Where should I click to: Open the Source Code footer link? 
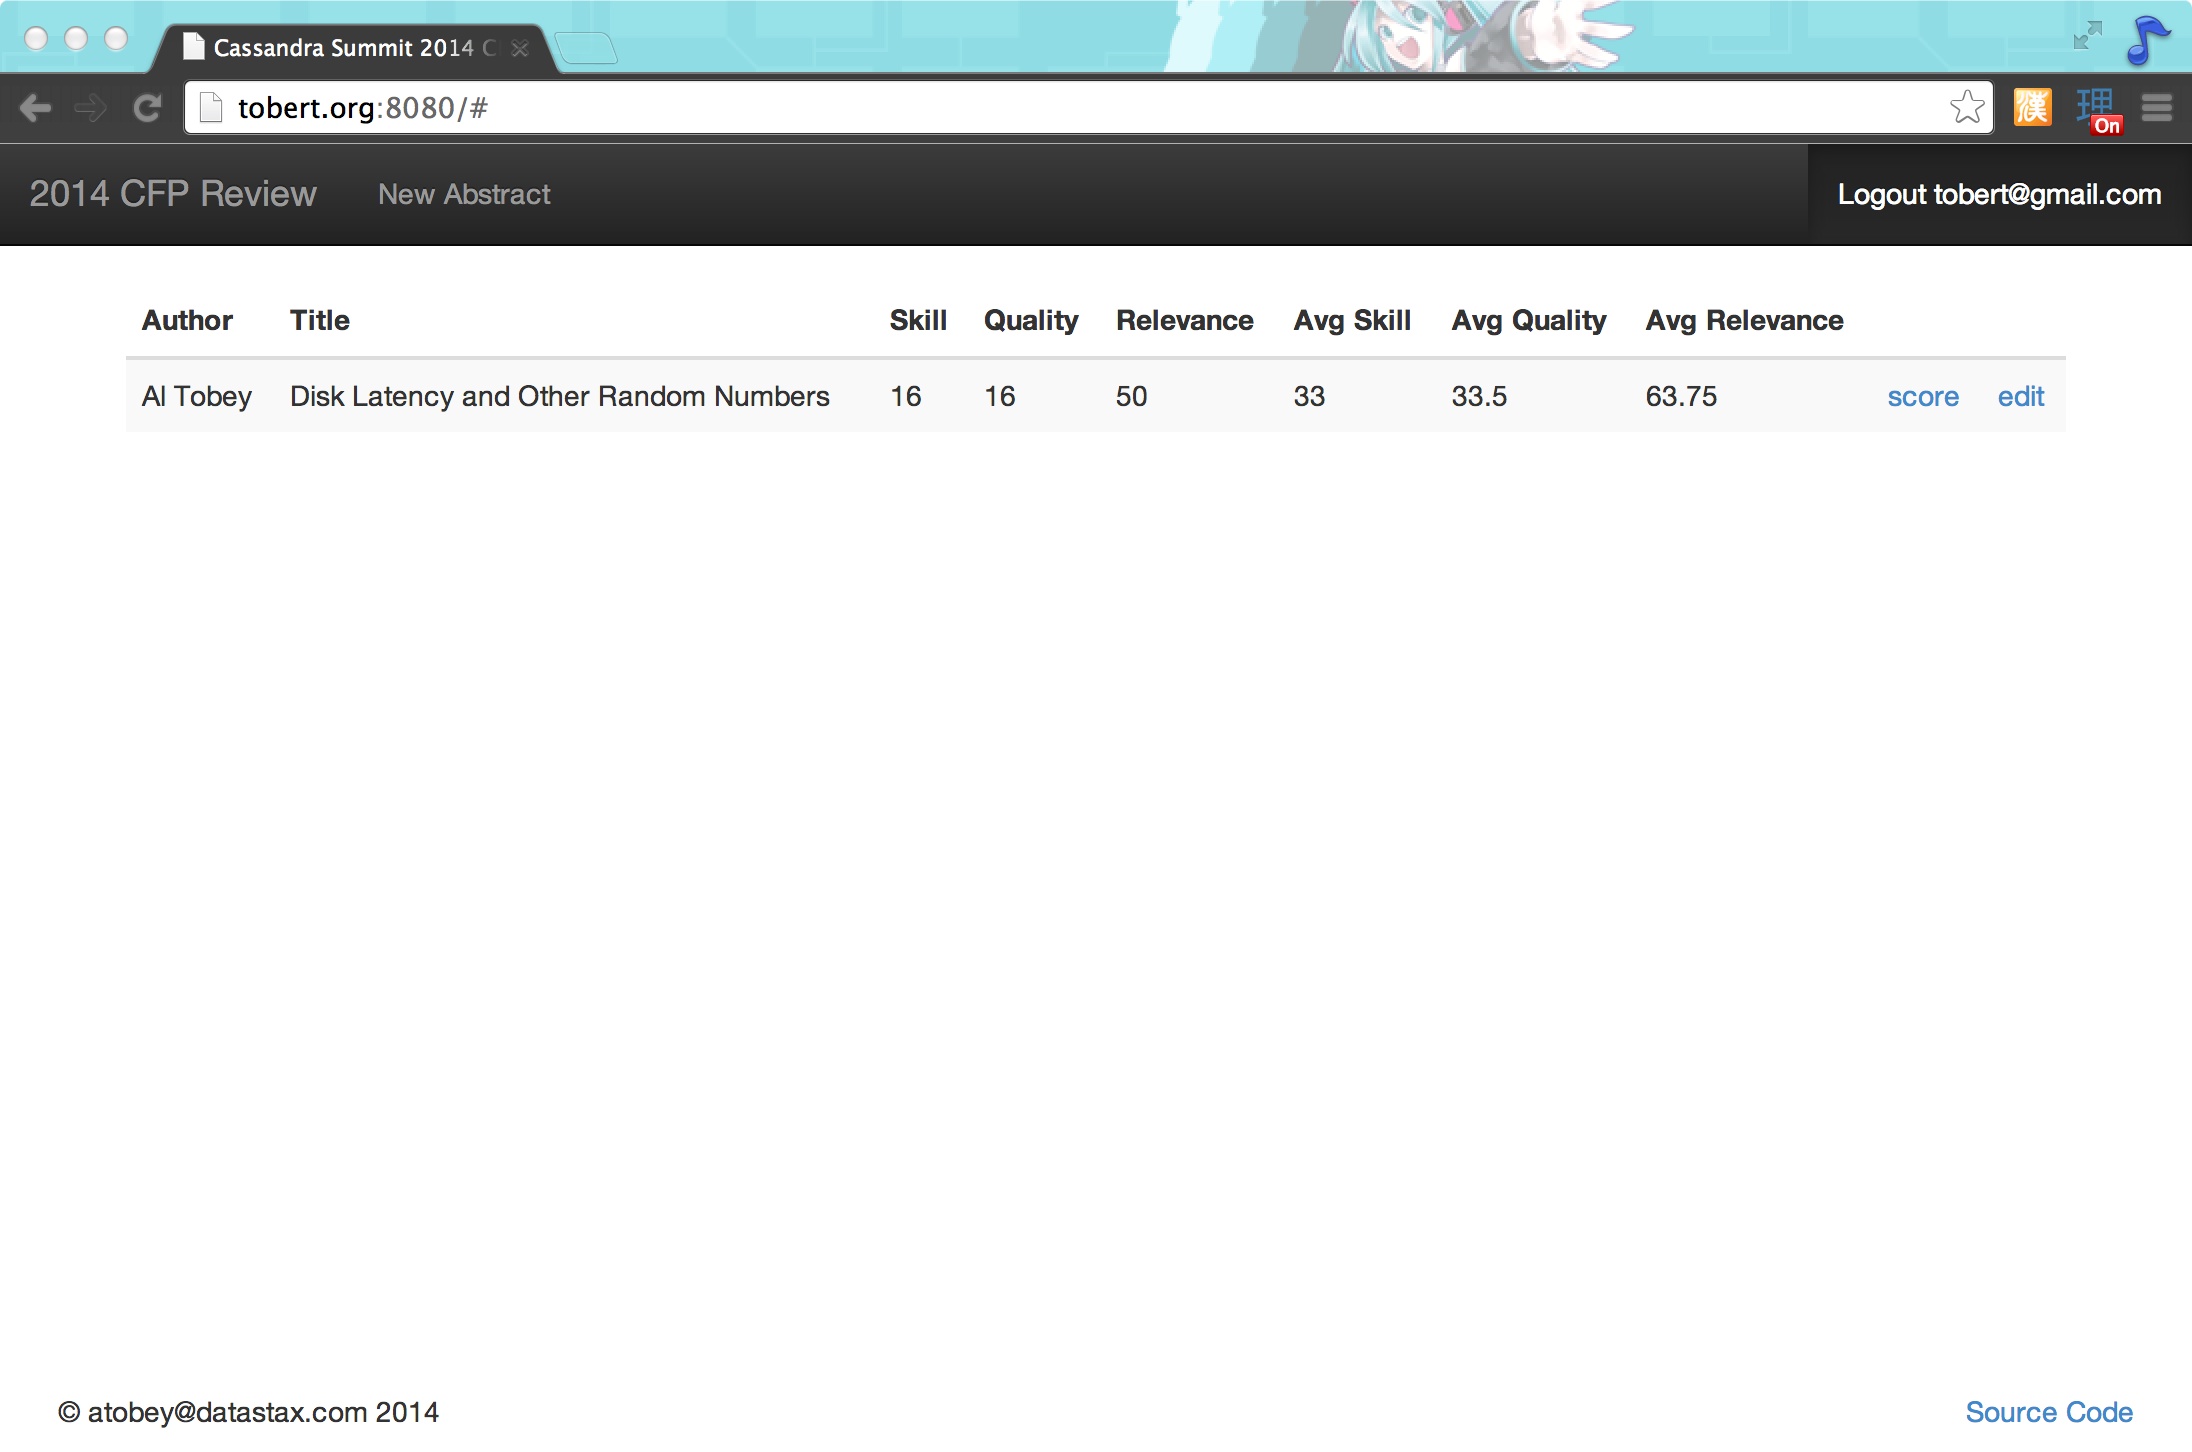(2049, 1412)
